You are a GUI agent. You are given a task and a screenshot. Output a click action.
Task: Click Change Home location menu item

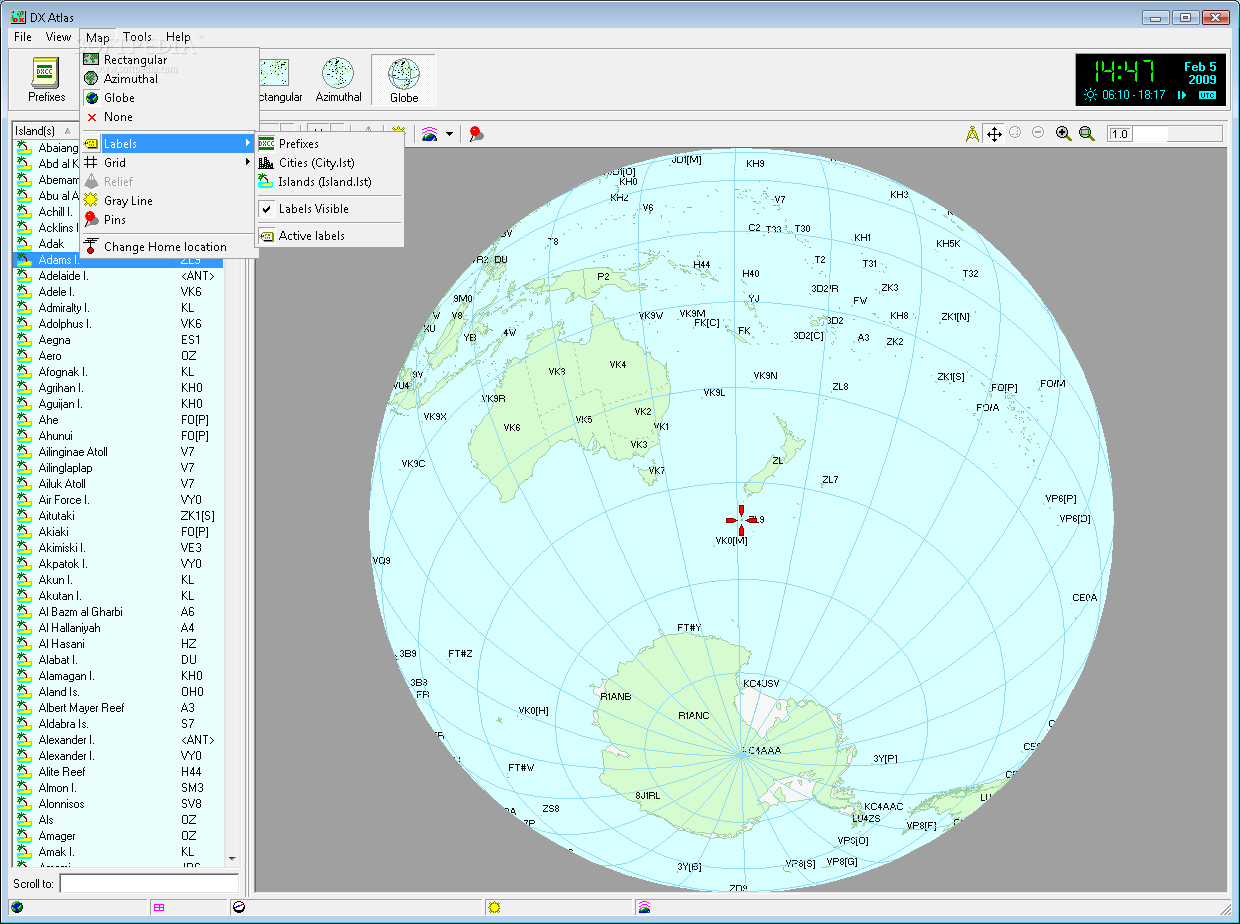[169, 247]
